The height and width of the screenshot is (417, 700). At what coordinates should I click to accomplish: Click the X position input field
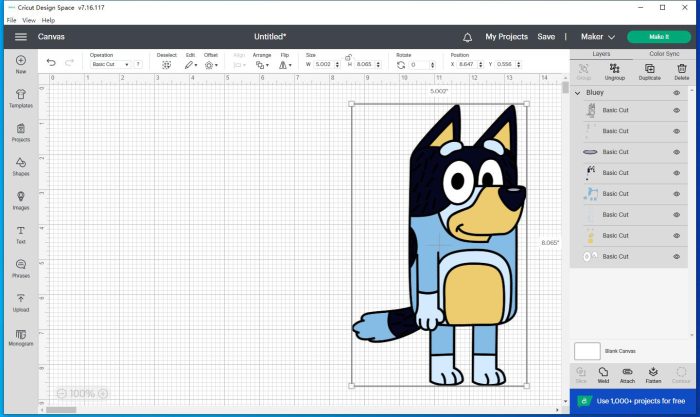tap(467, 65)
